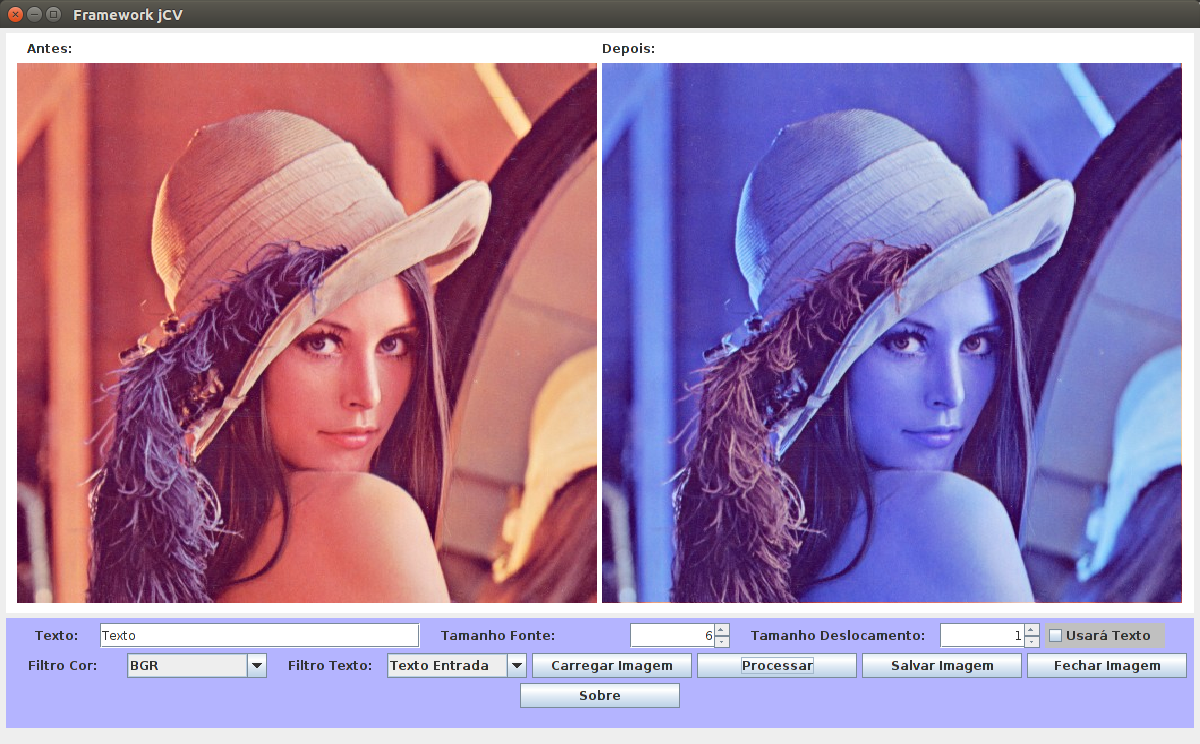Image resolution: width=1200 pixels, height=744 pixels.
Task: Decrease Tamanho Deslocamento with down arrow
Action: [x=1032, y=641]
